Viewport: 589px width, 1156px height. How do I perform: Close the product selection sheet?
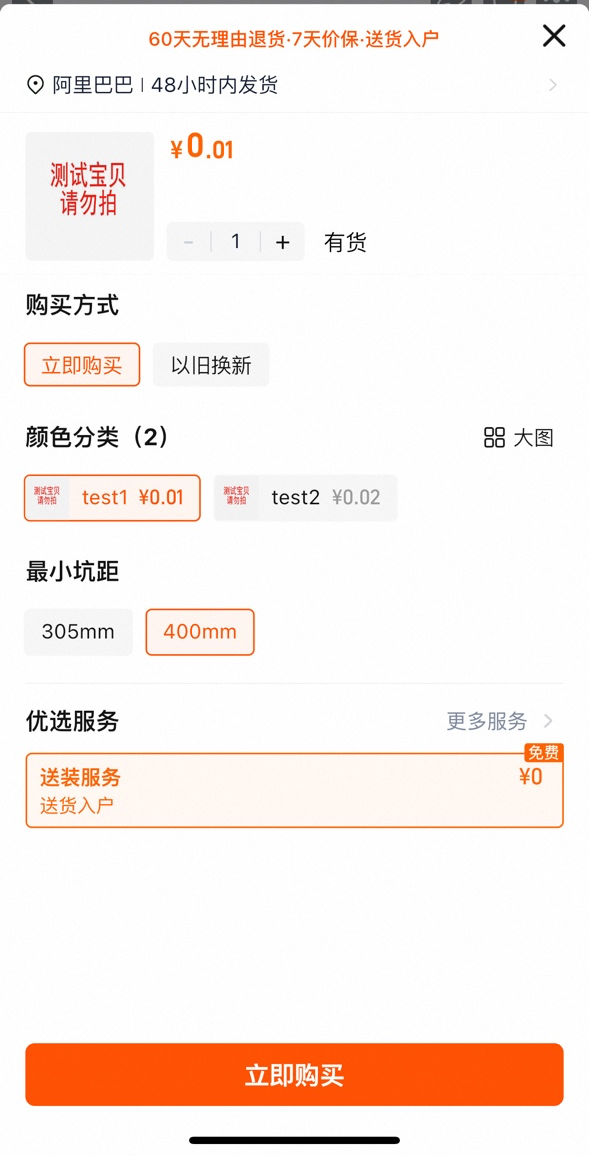(x=554, y=35)
